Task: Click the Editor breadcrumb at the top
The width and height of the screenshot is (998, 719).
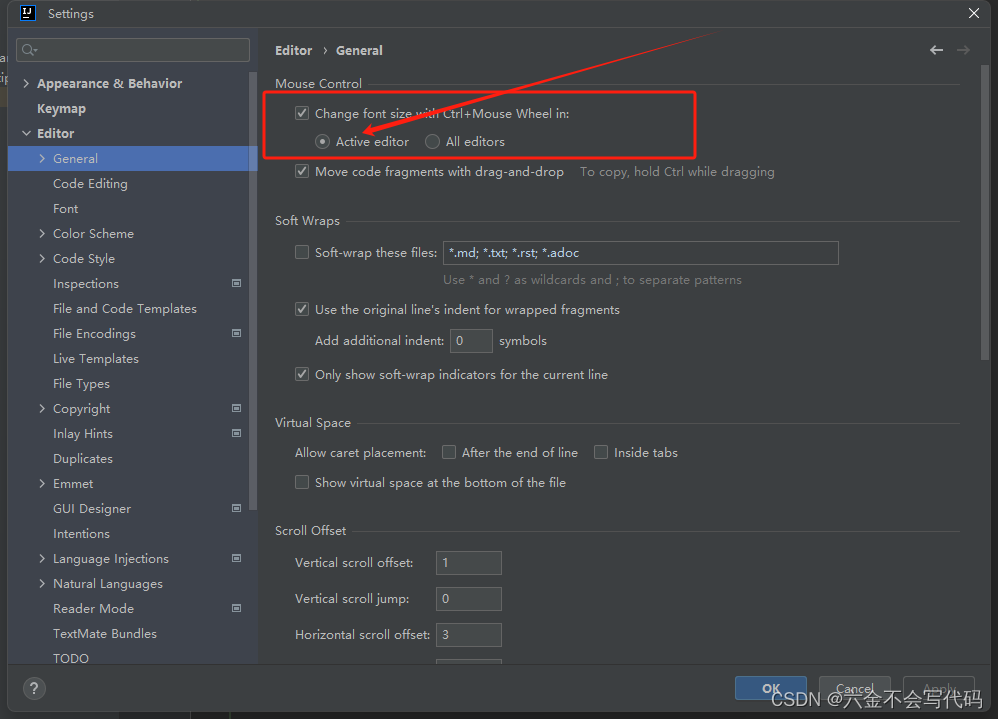Action: pos(293,50)
